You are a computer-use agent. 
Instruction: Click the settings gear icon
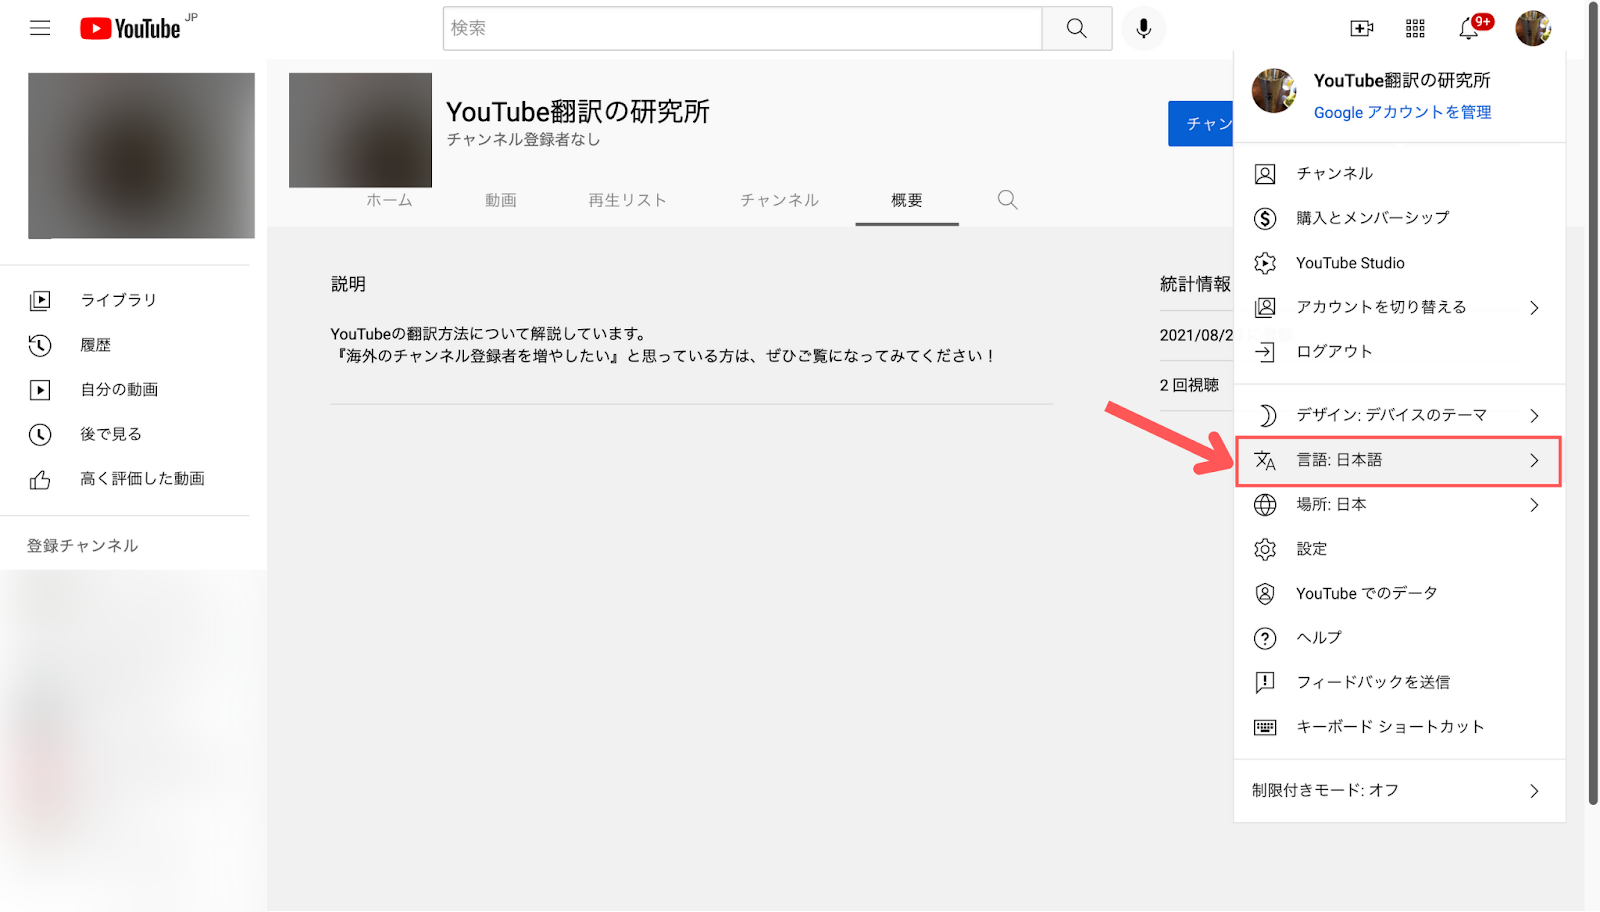[x=1265, y=549]
